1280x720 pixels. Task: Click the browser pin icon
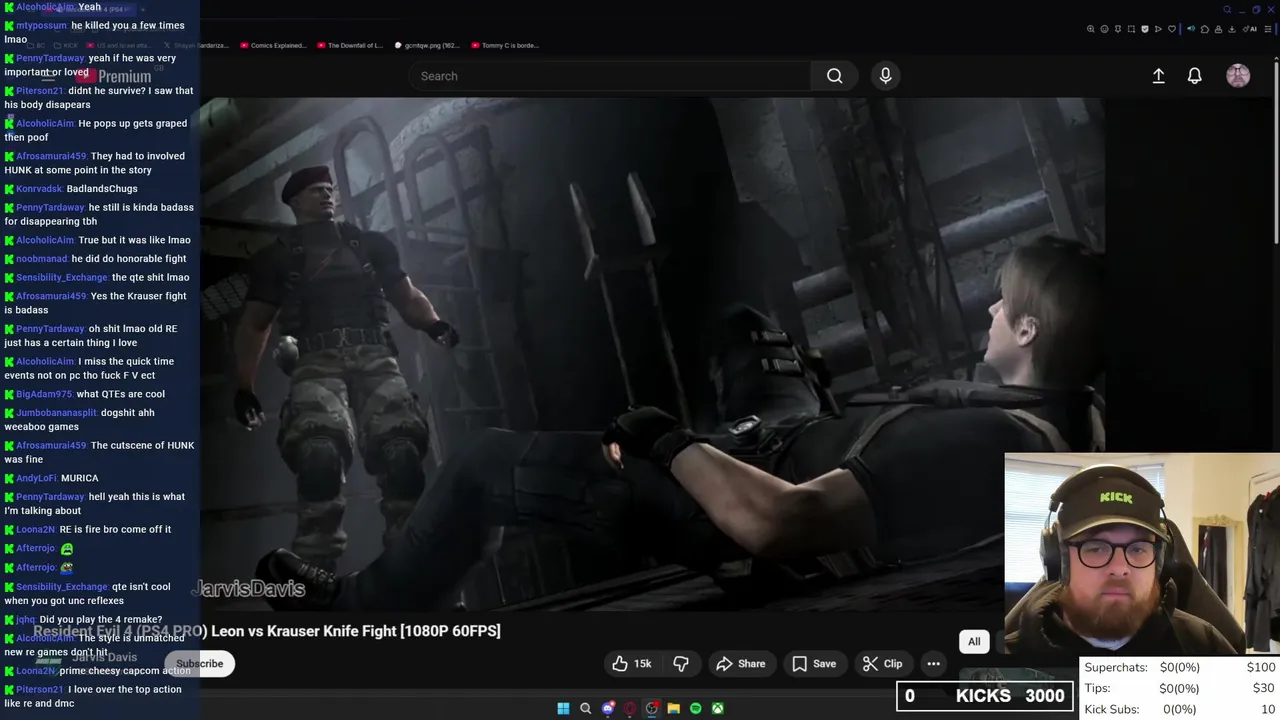[x=1118, y=29]
